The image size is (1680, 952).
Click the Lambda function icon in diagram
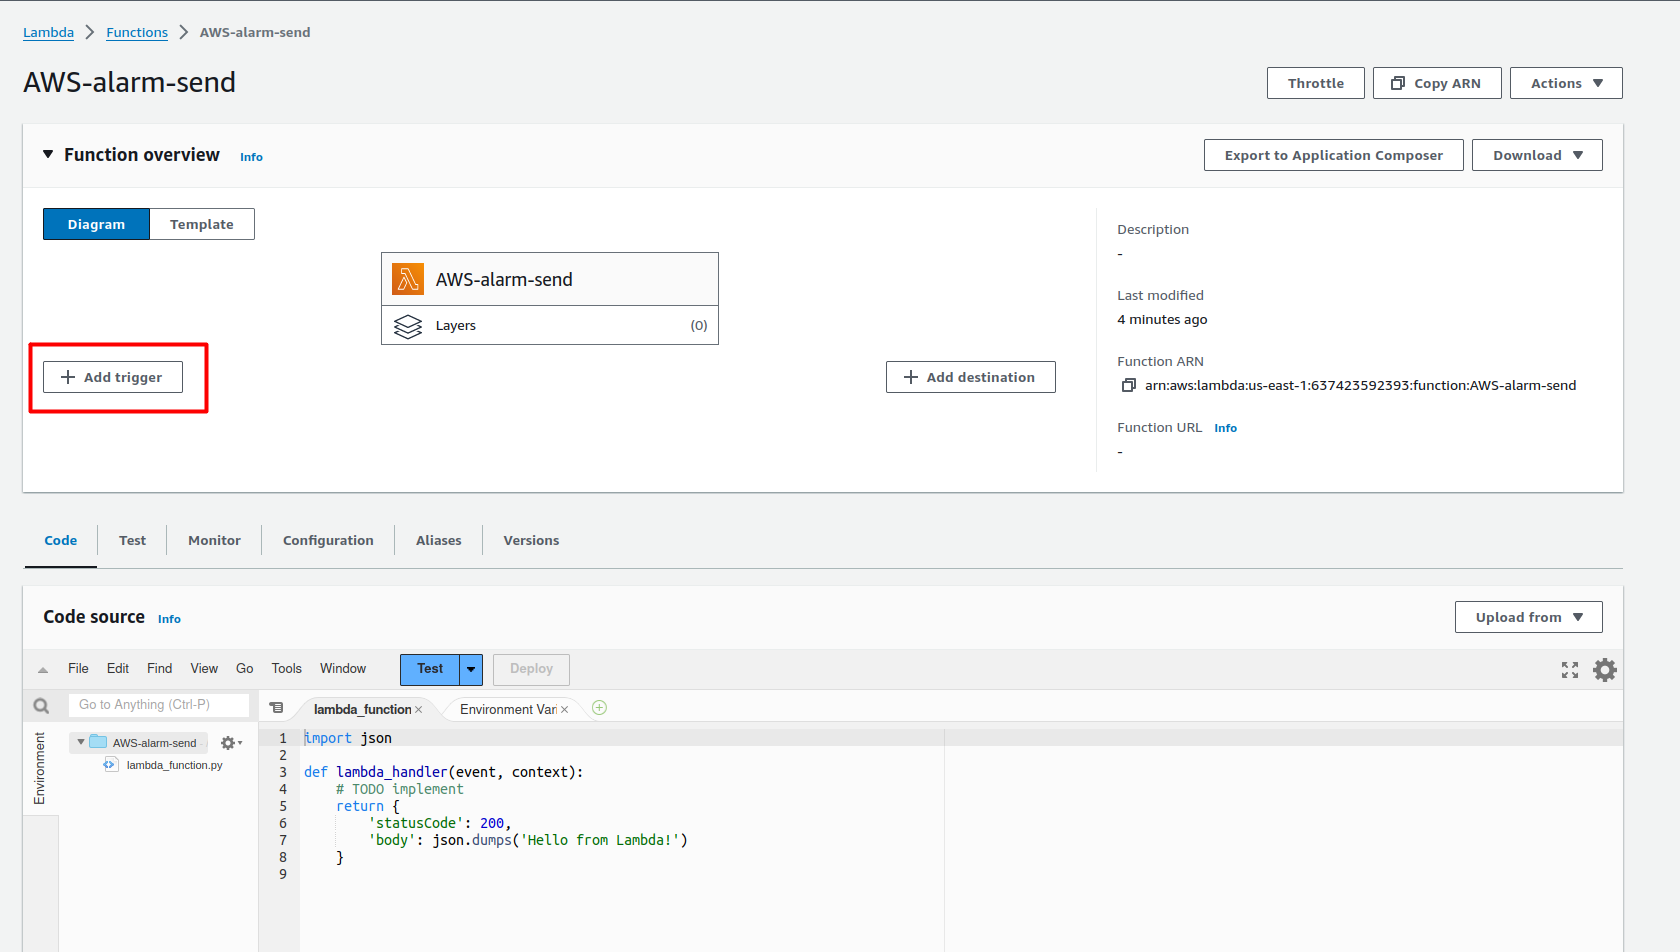[x=408, y=279]
